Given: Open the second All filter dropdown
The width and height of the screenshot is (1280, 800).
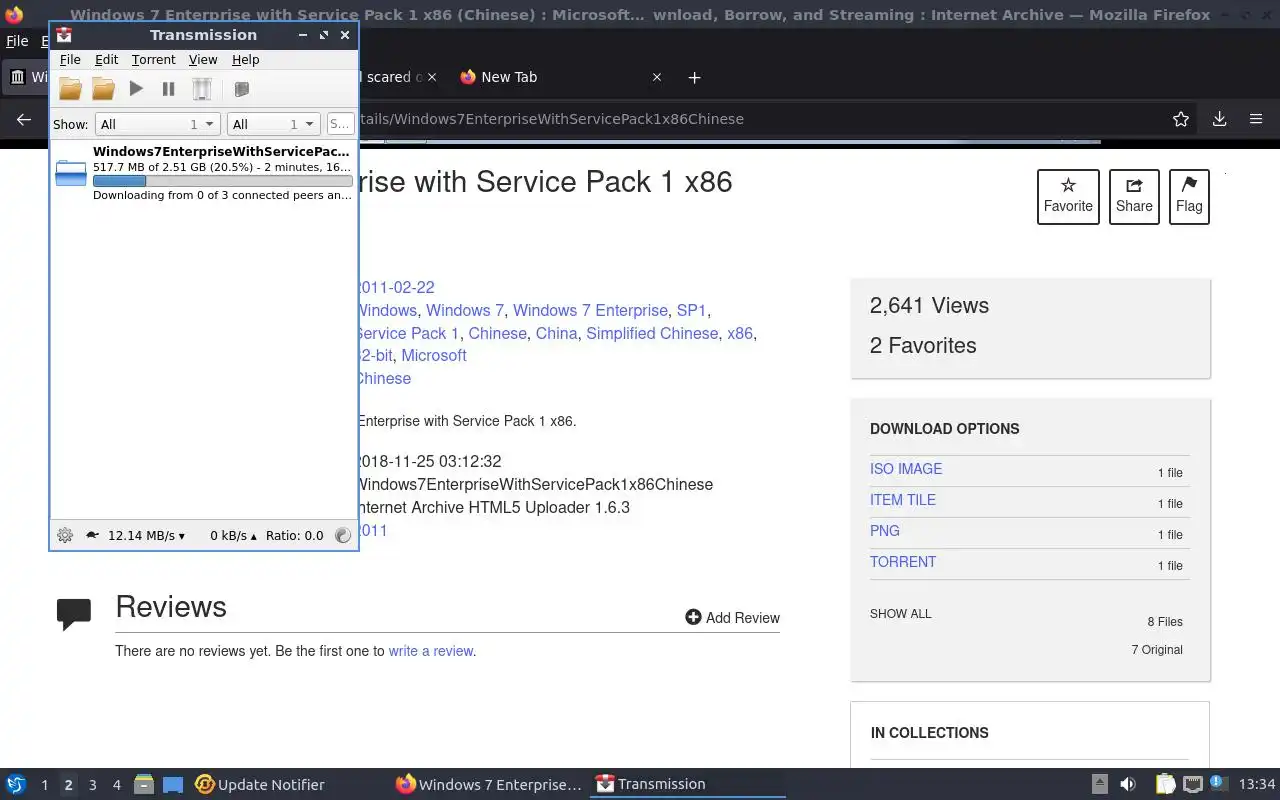Looking at the screenshot, I should click(x=273, y=124).
